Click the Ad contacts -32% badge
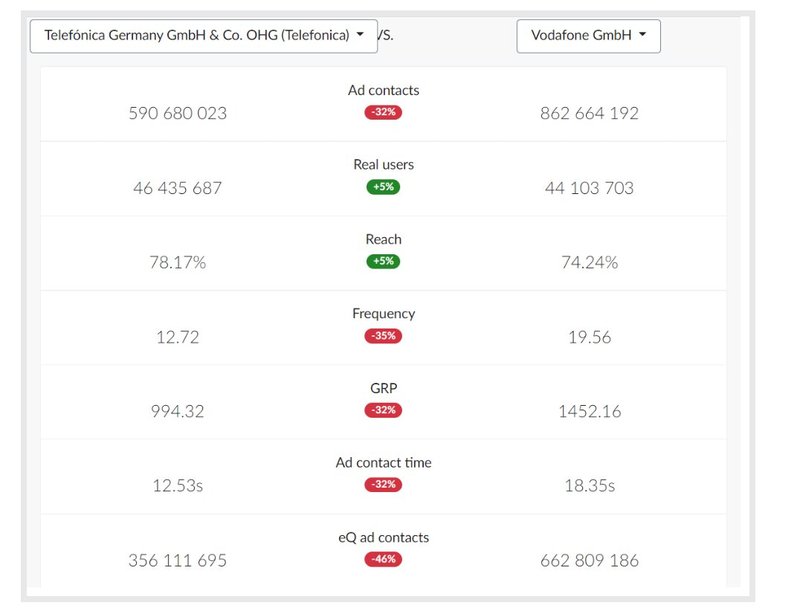This screenshot has height=611, width=800. [383, 112]
